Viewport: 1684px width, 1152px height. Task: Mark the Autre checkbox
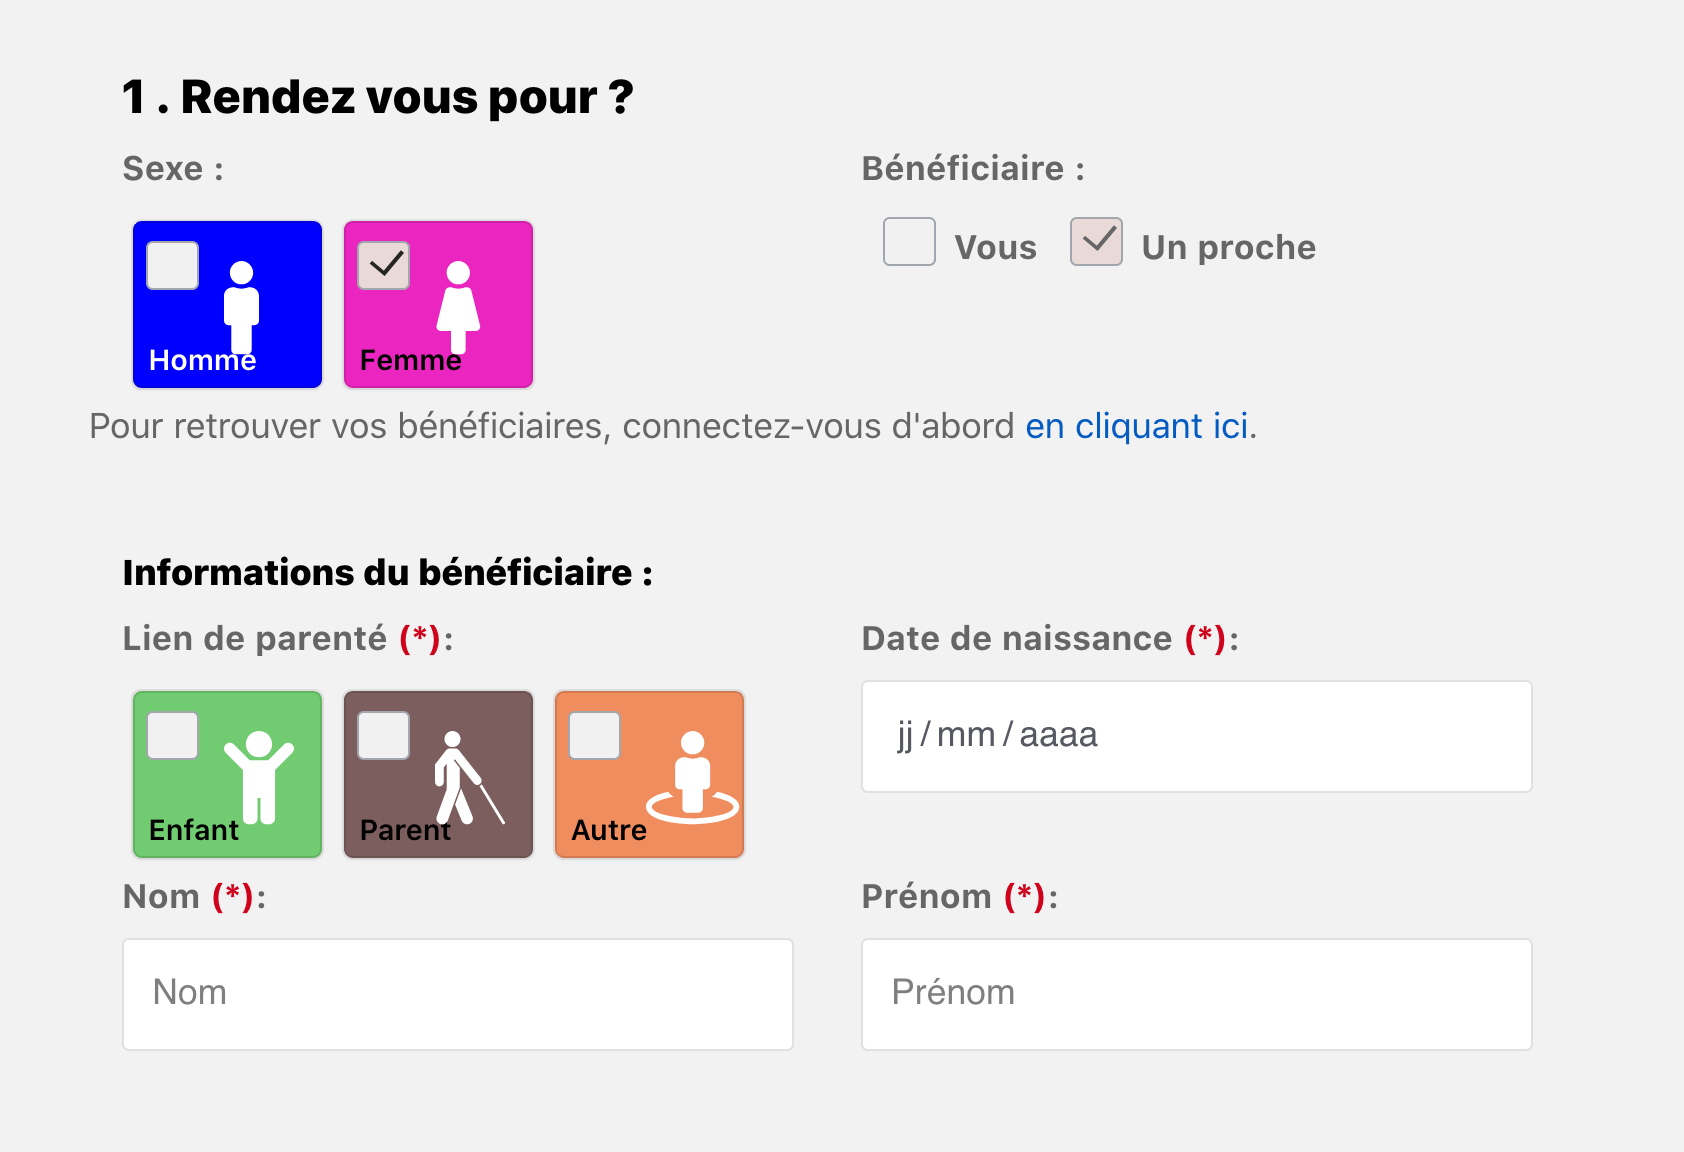click(595, 736)
